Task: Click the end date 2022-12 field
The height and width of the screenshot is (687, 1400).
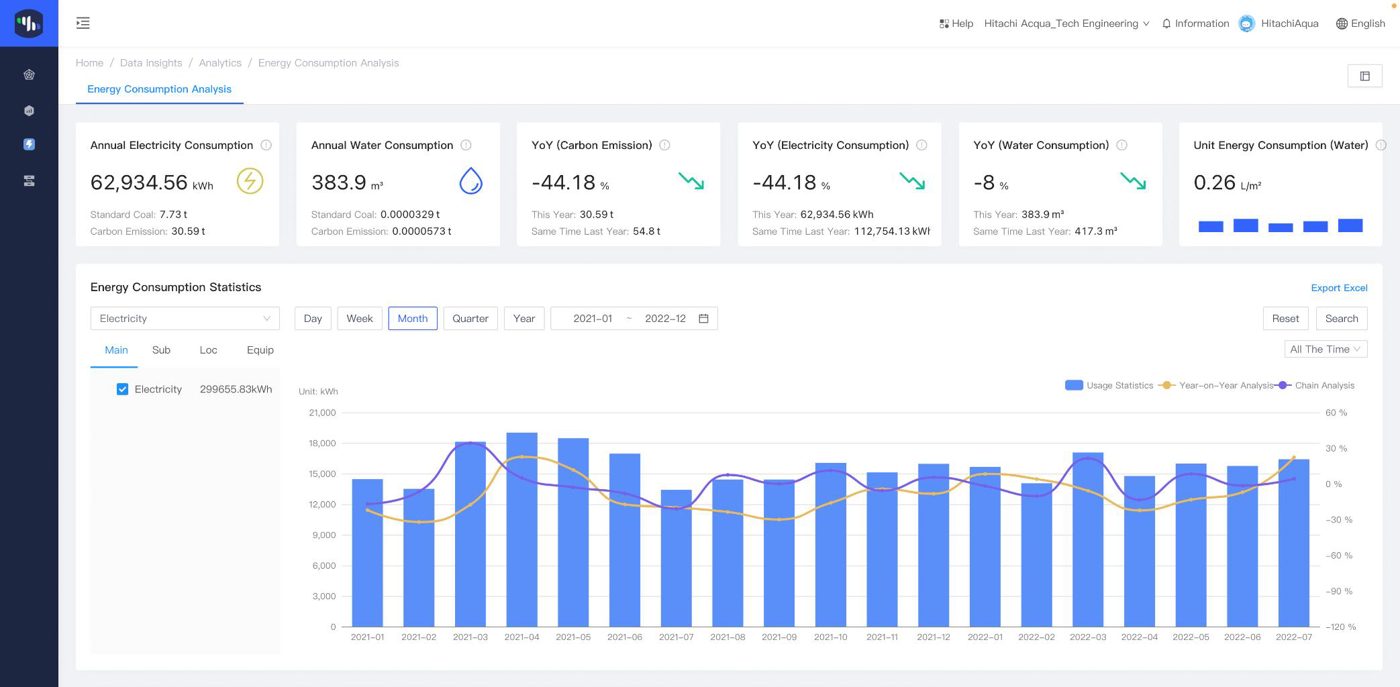Action: coord(665,319)
